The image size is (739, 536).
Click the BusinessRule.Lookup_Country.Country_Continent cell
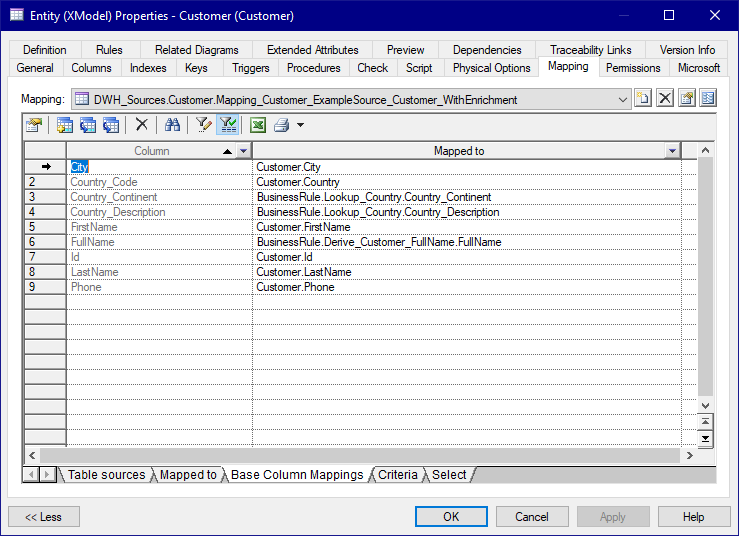coord(467,197)
